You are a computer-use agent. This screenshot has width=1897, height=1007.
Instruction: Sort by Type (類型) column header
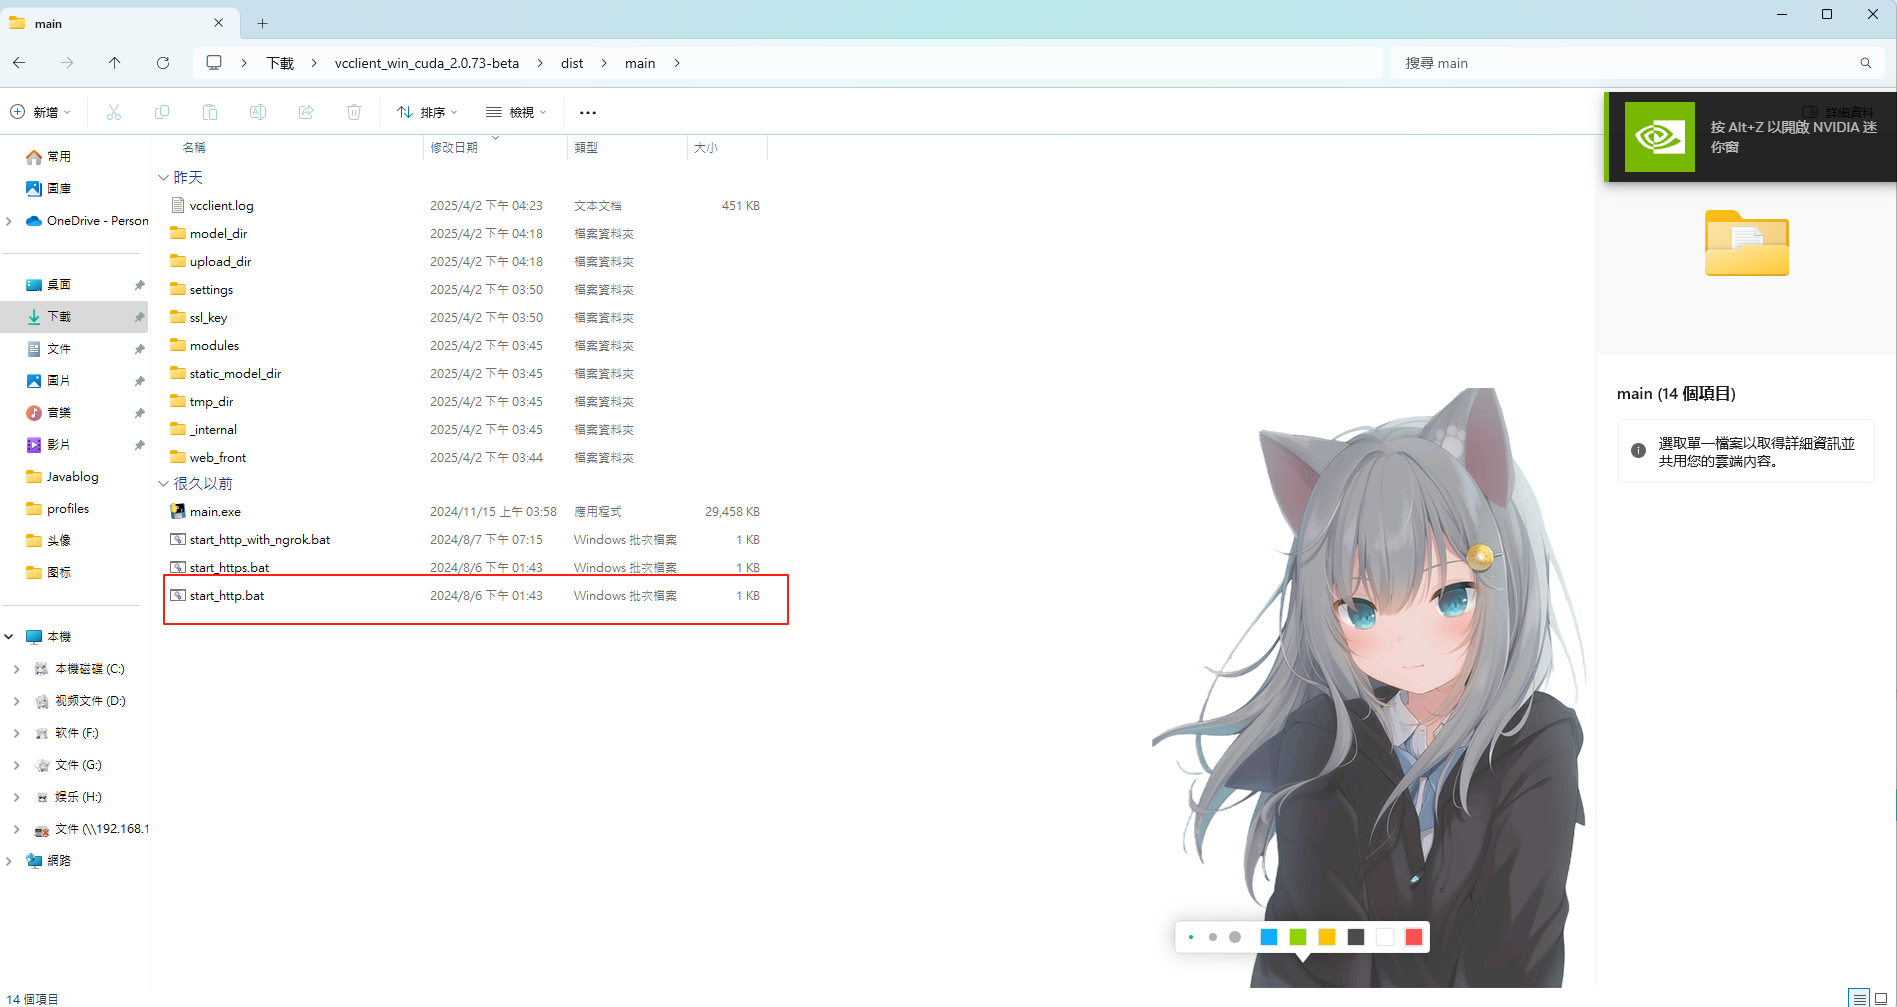[586, 147]
